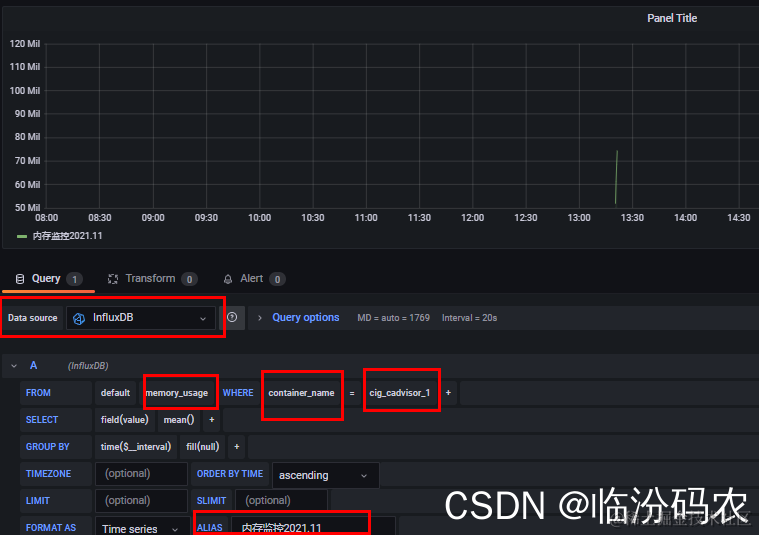Change the container_name tag key

[301, 393]
